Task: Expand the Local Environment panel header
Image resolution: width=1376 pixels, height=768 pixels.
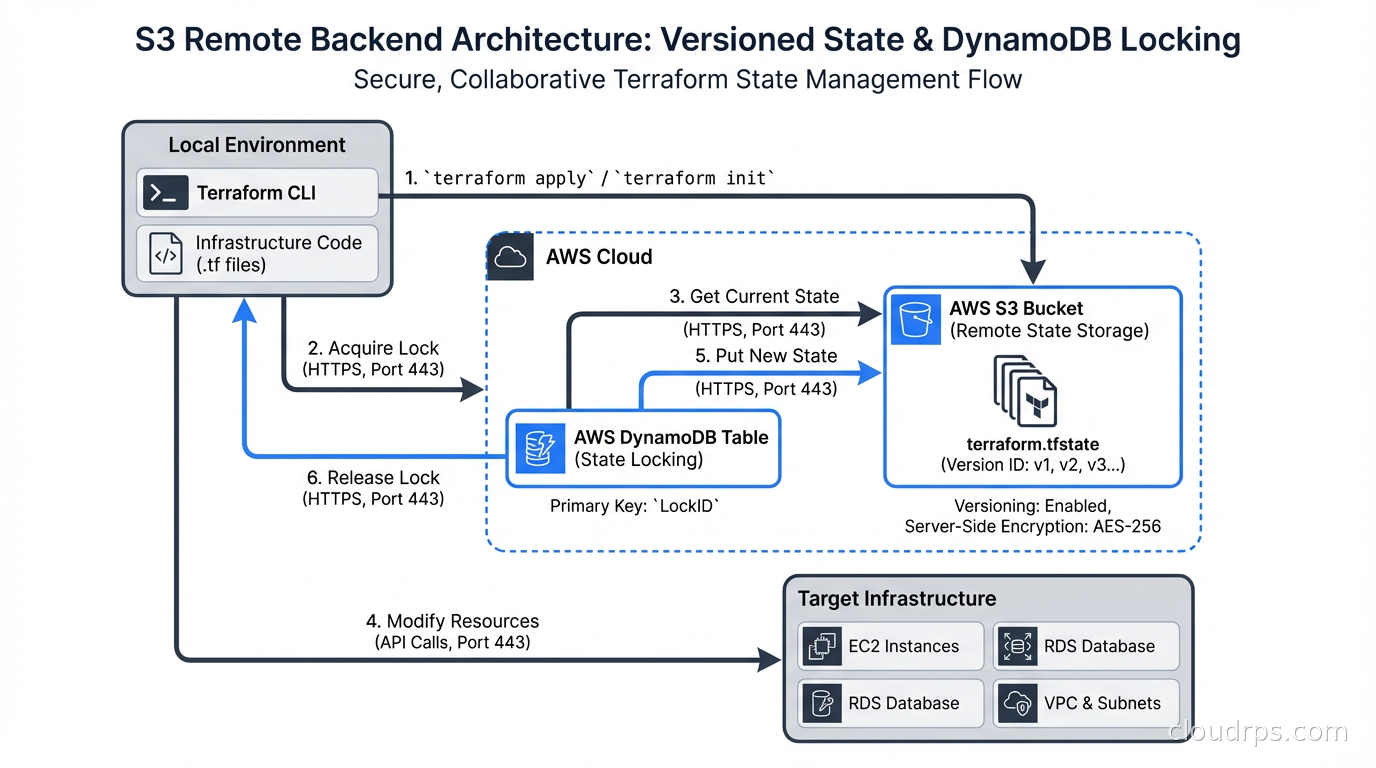Action: [x=256, y=145]
